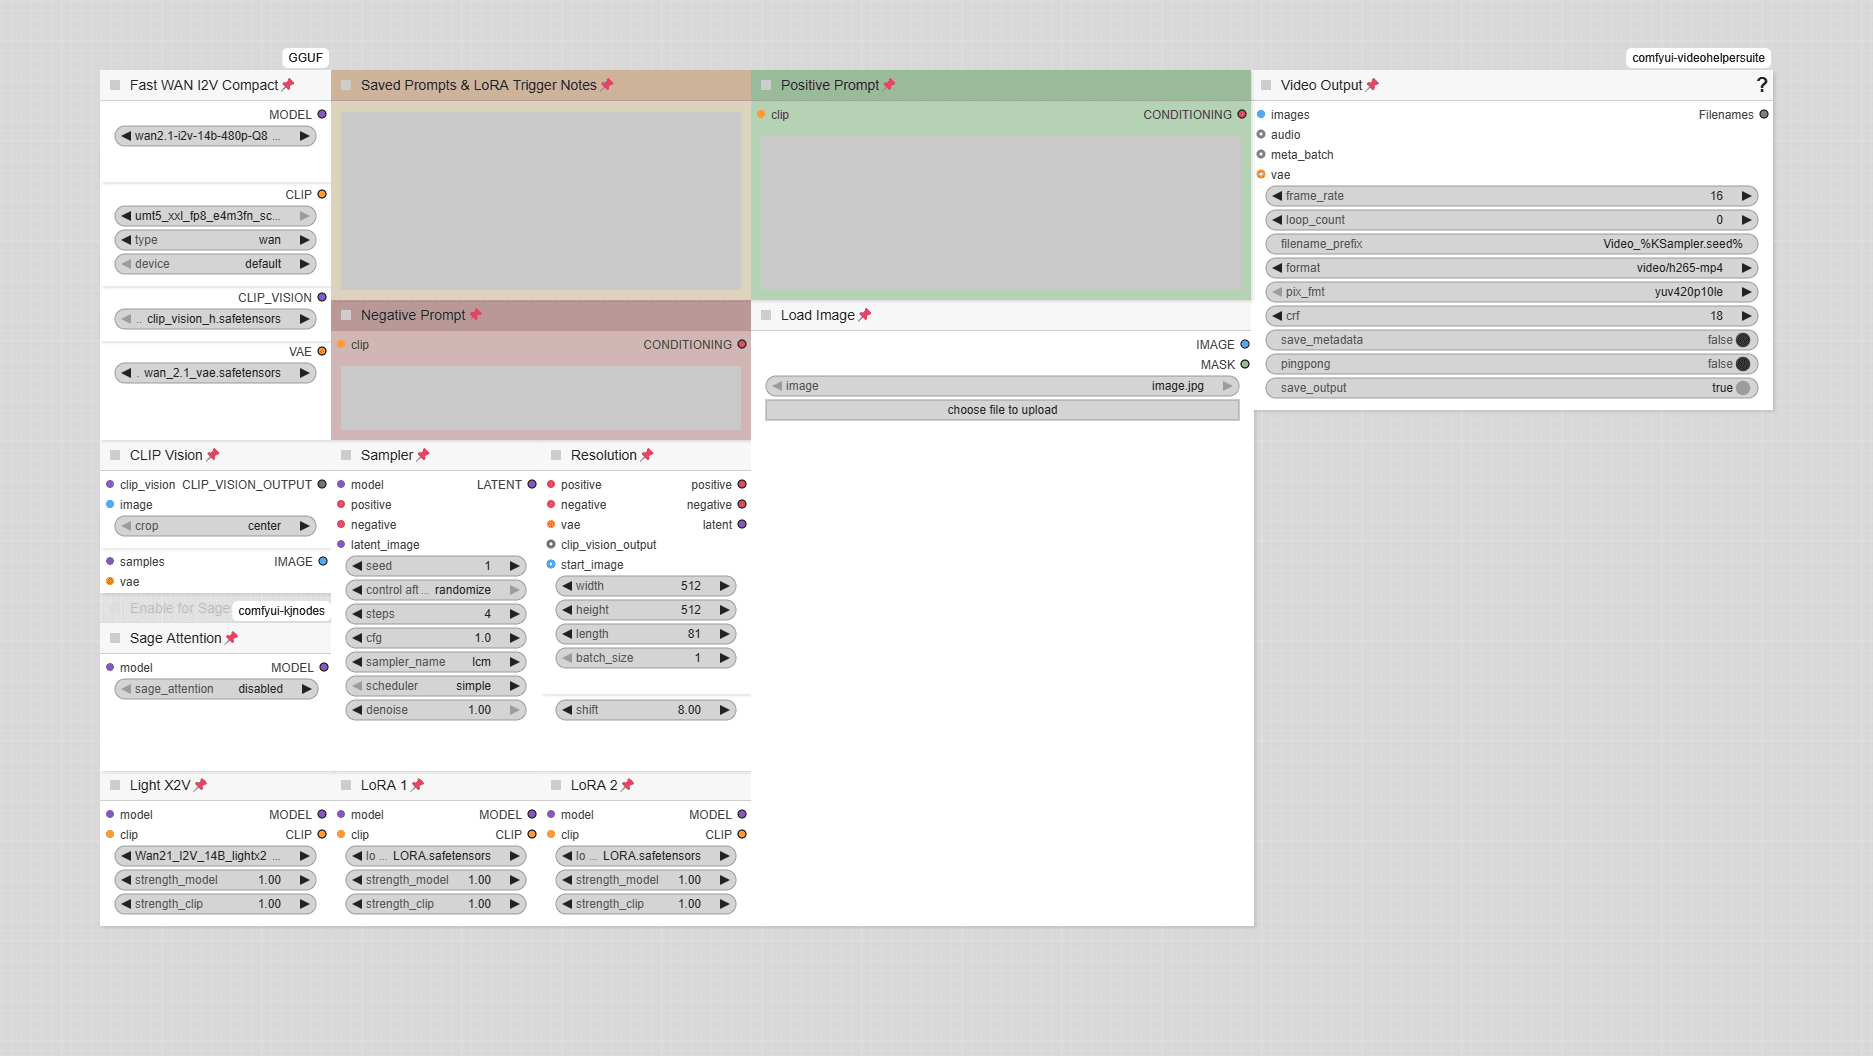Click the pin icon on Load Image node
Screen dimensions: 1873x1056
point(865,315)
